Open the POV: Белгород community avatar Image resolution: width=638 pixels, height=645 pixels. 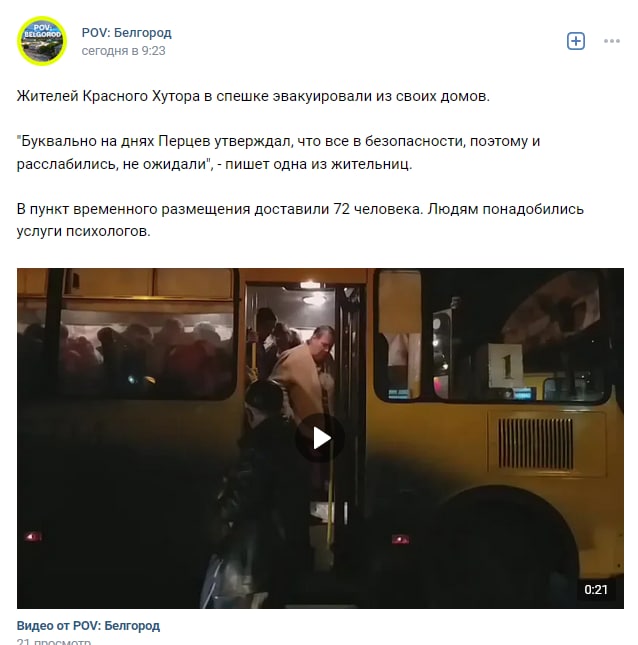pyautogui.click(x=42, y=41)
